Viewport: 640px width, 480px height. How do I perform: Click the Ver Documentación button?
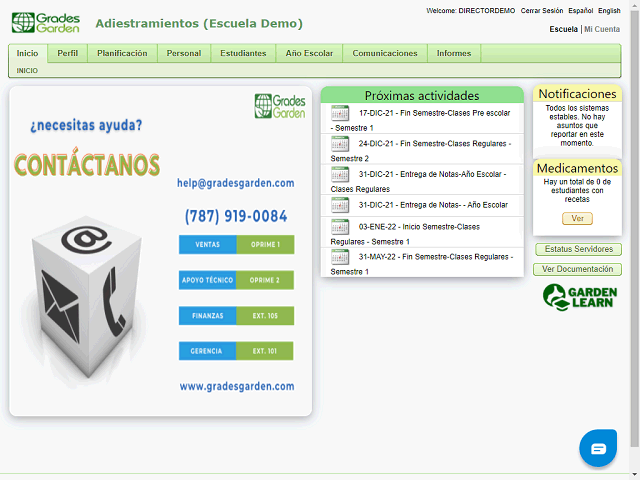coord(578,269)
